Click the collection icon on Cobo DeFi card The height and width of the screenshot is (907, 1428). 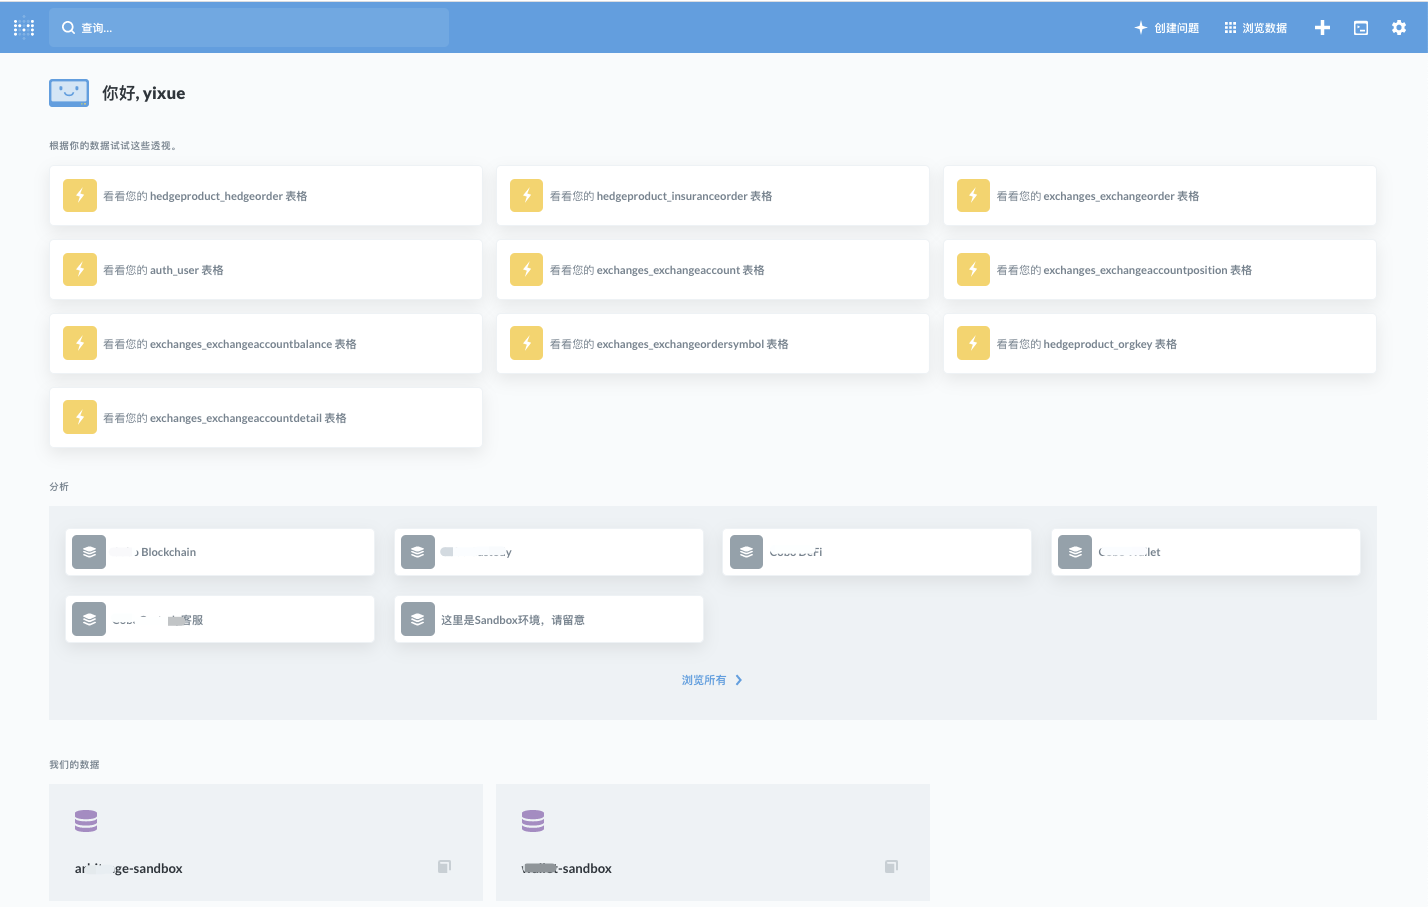[x=745, y=551]
